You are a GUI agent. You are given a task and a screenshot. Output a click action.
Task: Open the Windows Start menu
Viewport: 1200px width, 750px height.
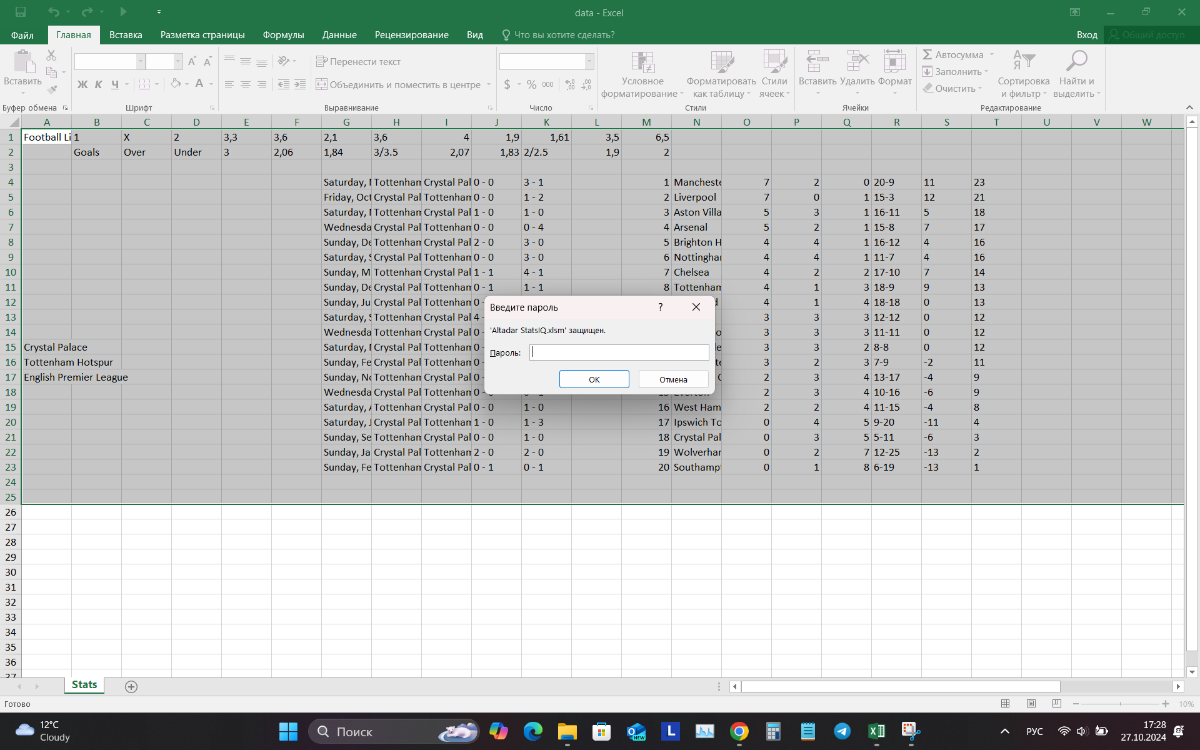(x=288, y=731)
